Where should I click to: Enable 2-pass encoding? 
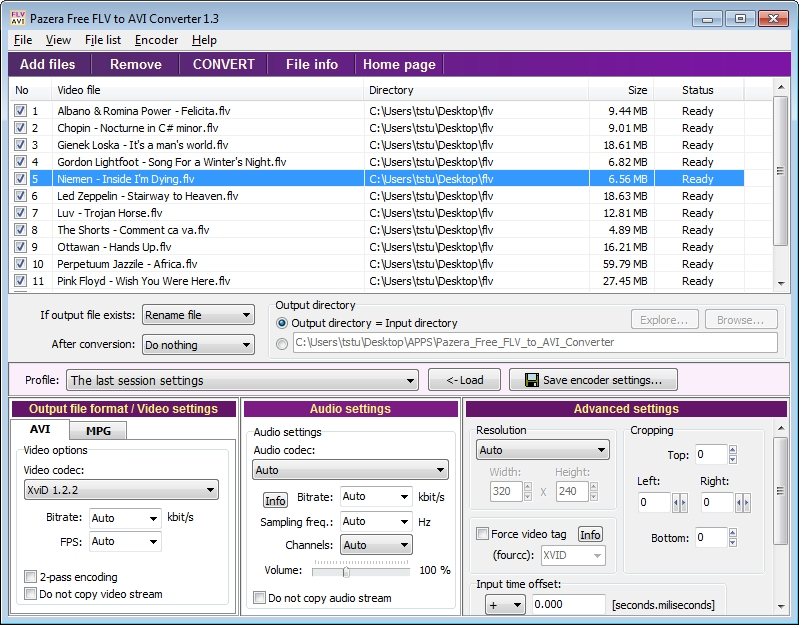(31, 577)
